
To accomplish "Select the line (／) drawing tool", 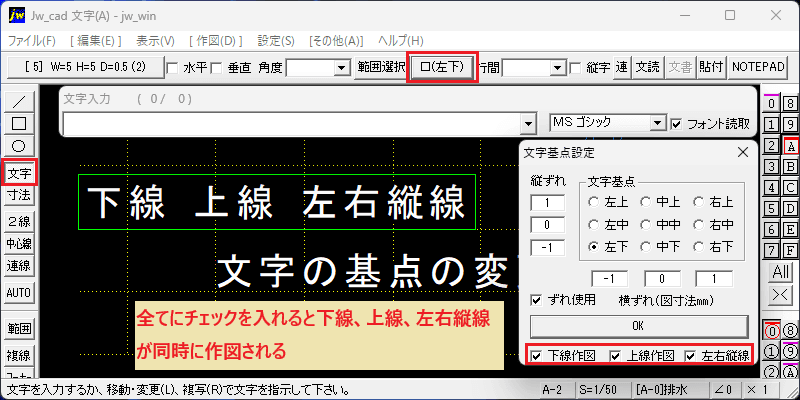I will pyautogui.click(x=19, y=102).
